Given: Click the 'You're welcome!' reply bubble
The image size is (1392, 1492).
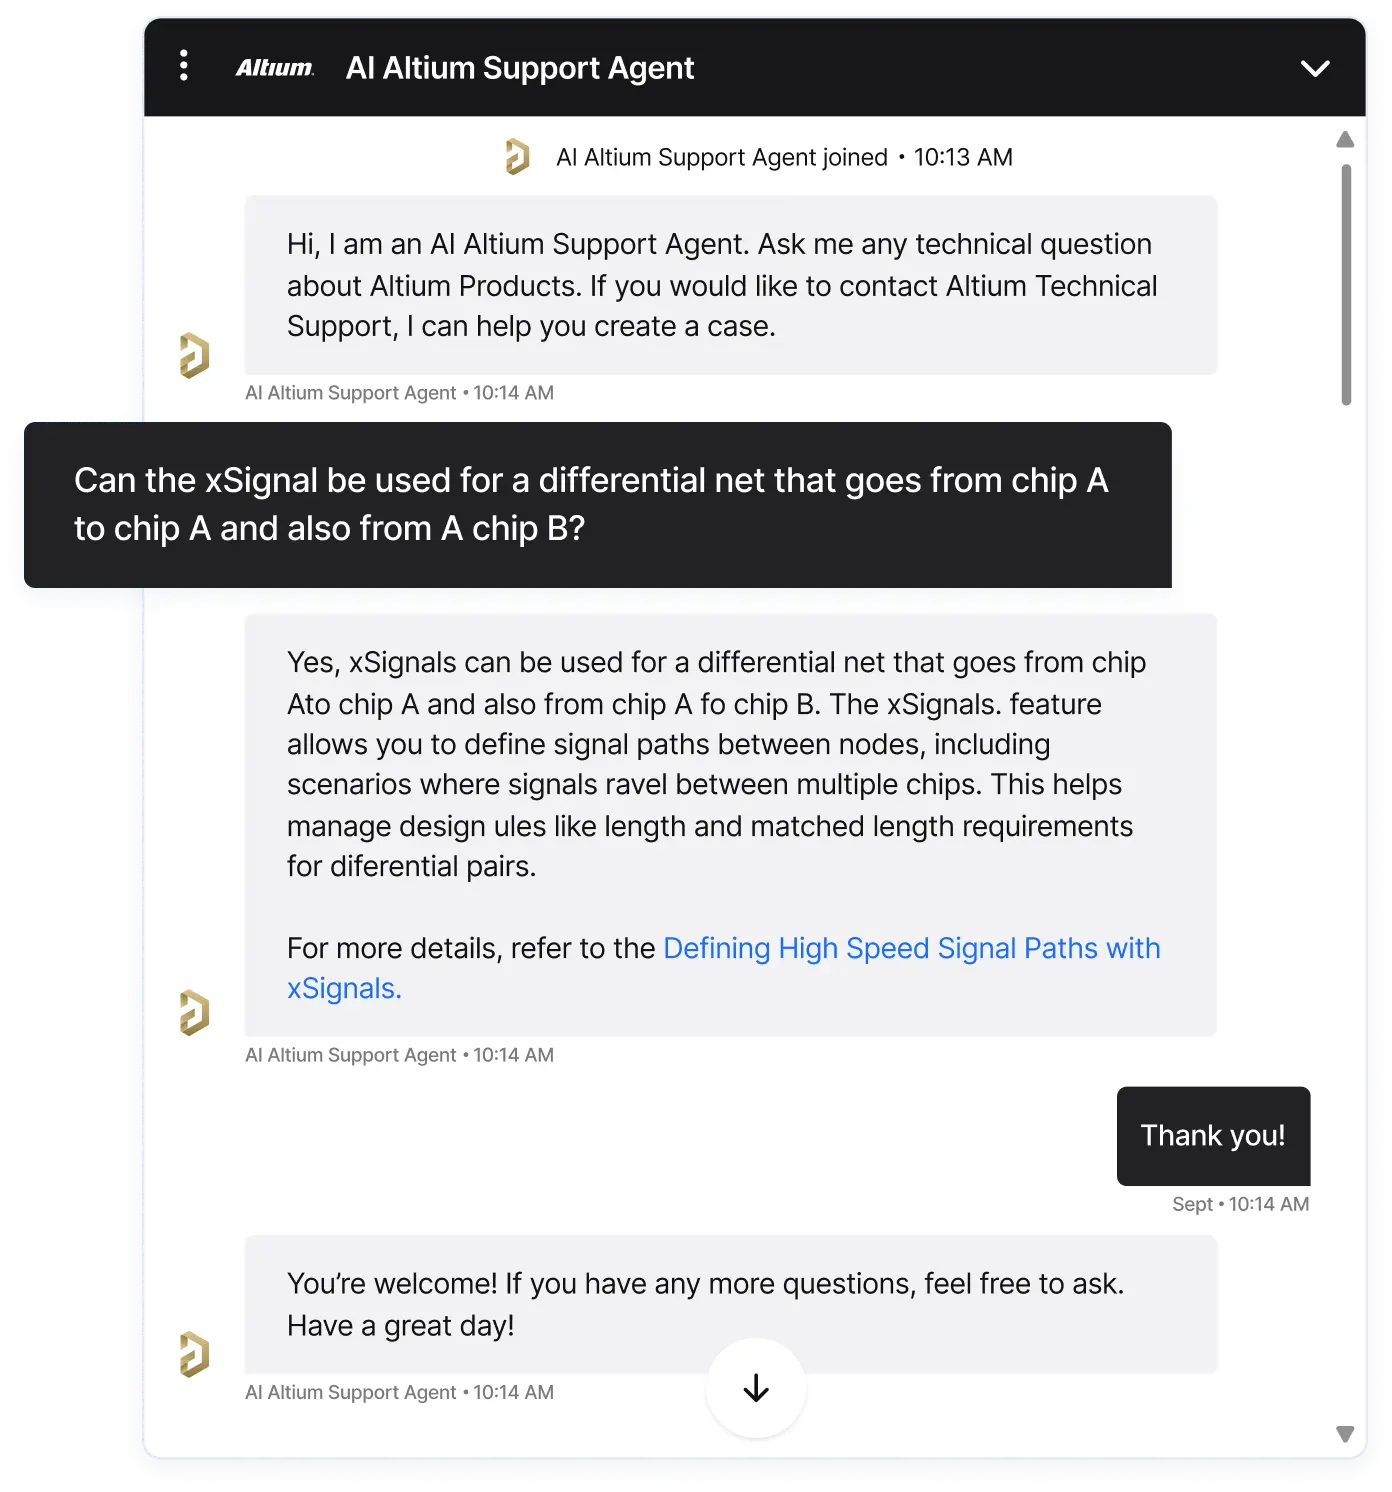Looking at the screenshot, I should (x=731, y=1304).
